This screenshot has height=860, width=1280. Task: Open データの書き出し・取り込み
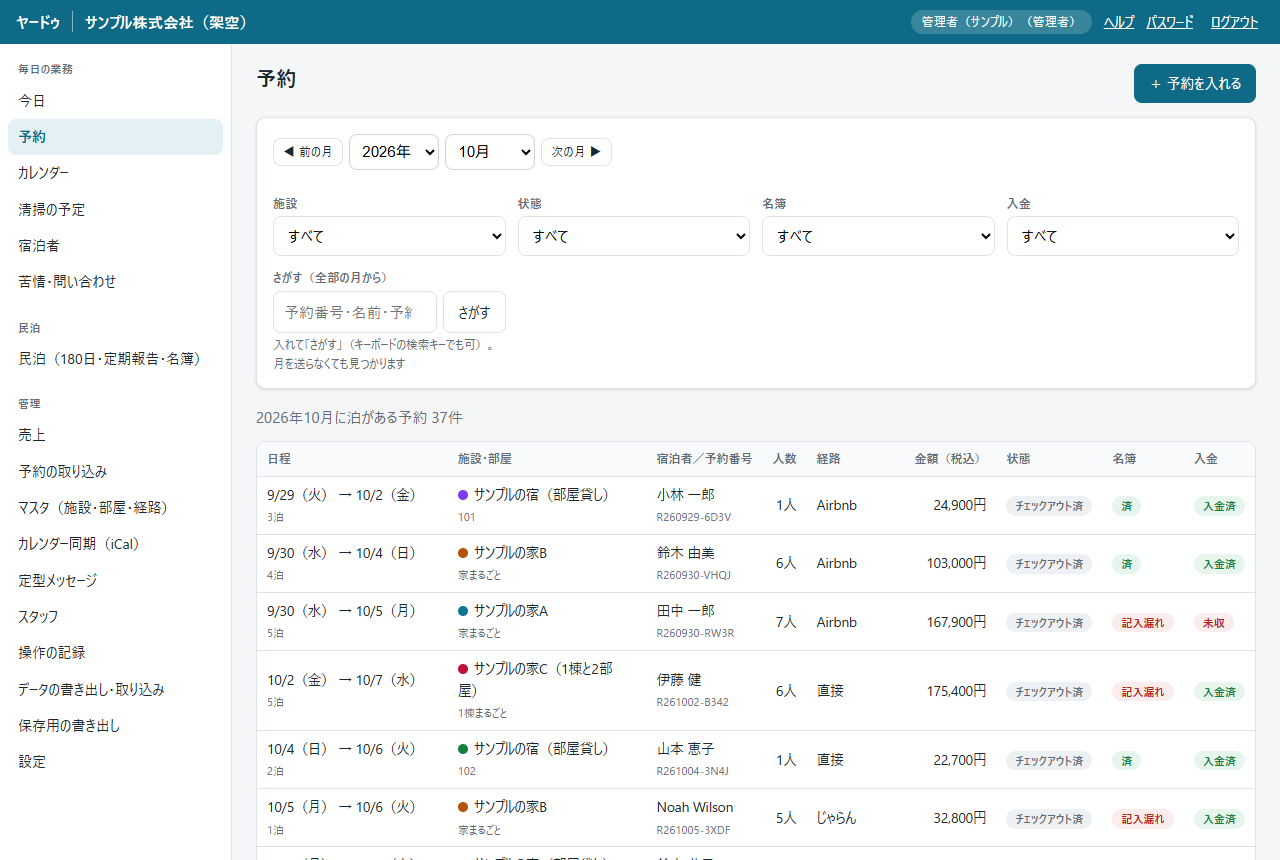click(x=115, y=689)
